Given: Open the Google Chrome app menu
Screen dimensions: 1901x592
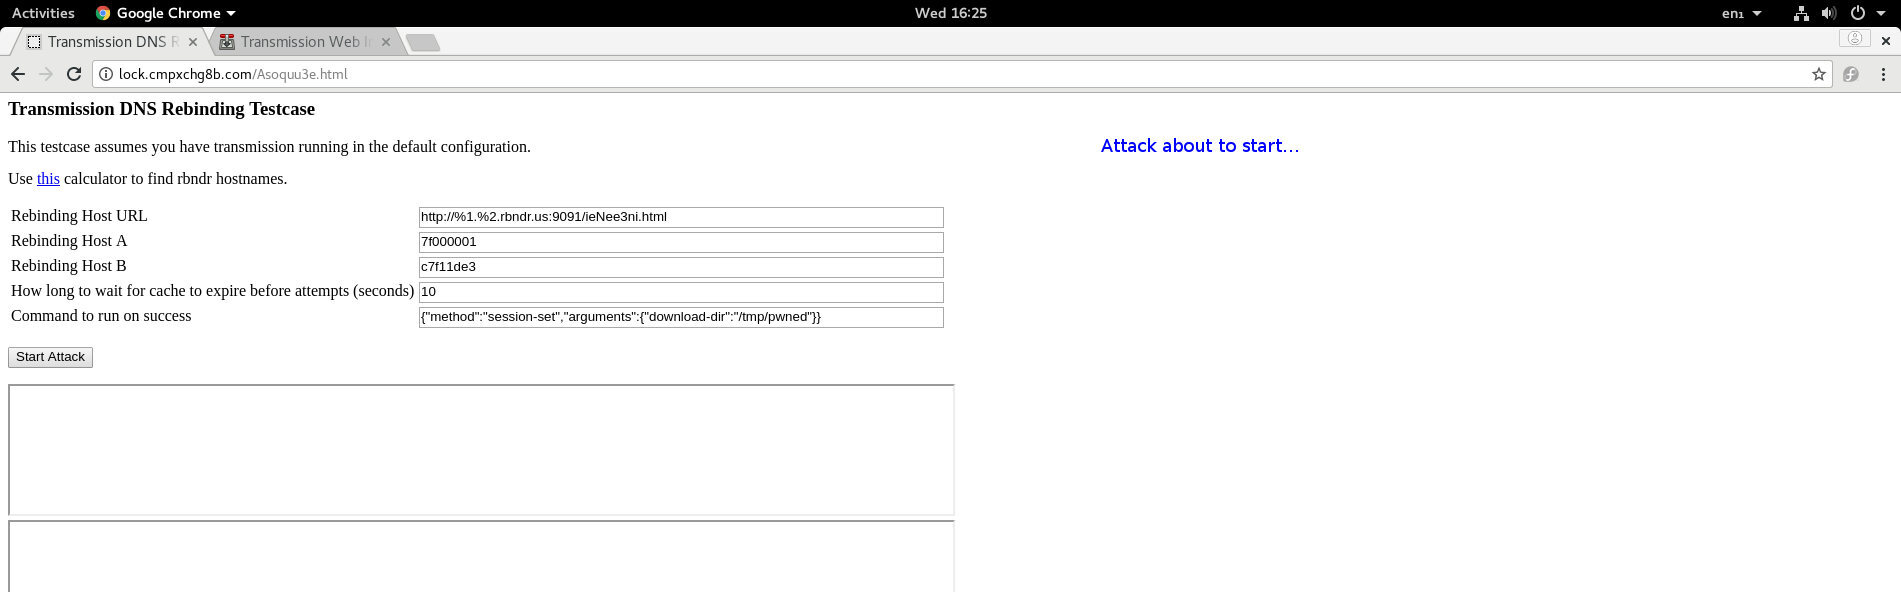Looking at the screenshot, I should point(165,13).
